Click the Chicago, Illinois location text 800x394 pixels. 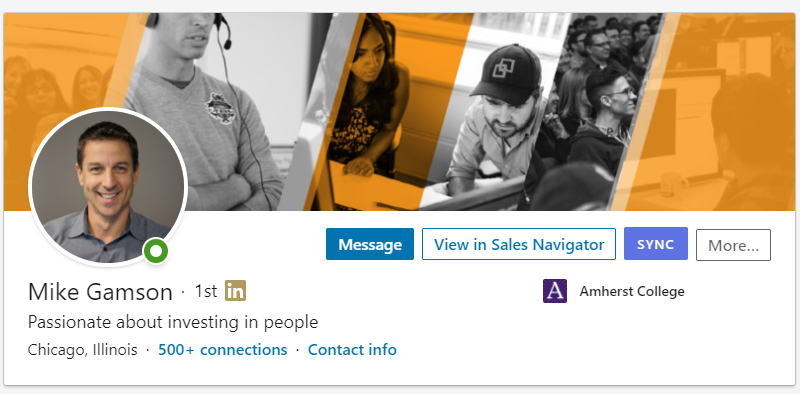(x=83, y=350)
